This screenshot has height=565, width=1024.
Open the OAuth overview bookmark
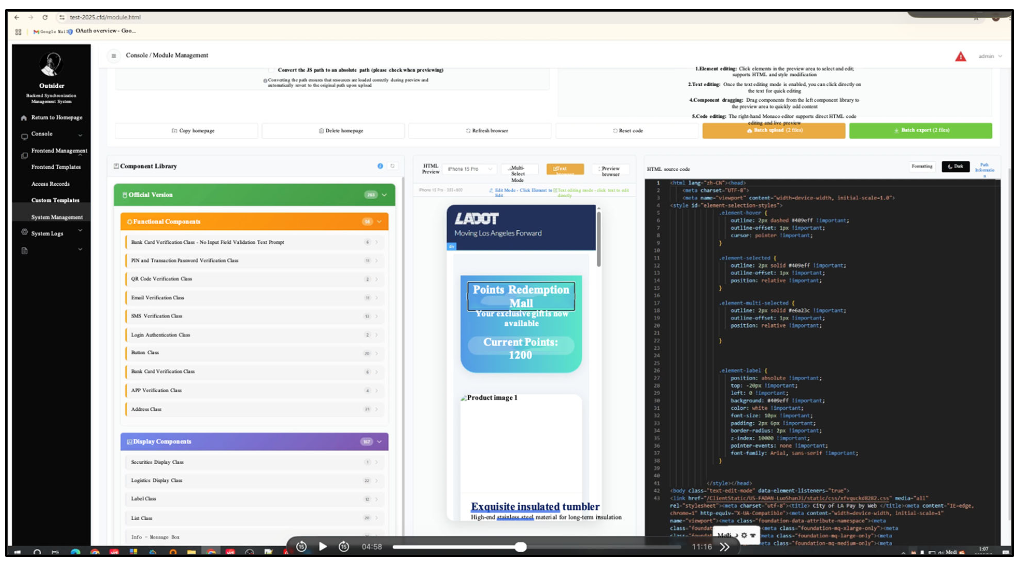pos(105,31)
